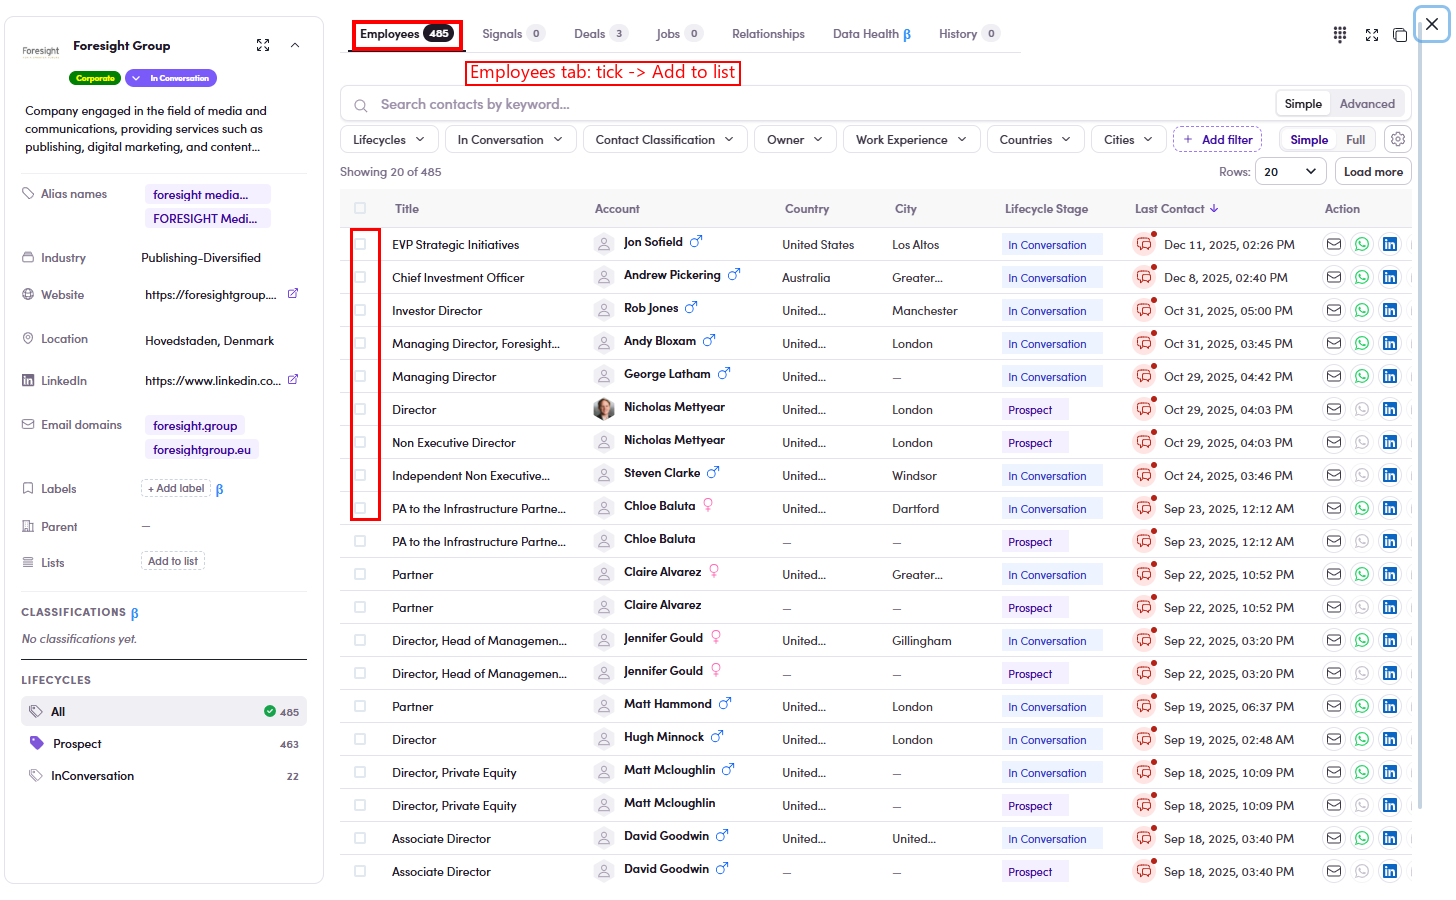This screenshot has height=900, width=1456.
Task: Open Work Experience filter dropdown
Action: pyautogui.click(x=911, y=140)
